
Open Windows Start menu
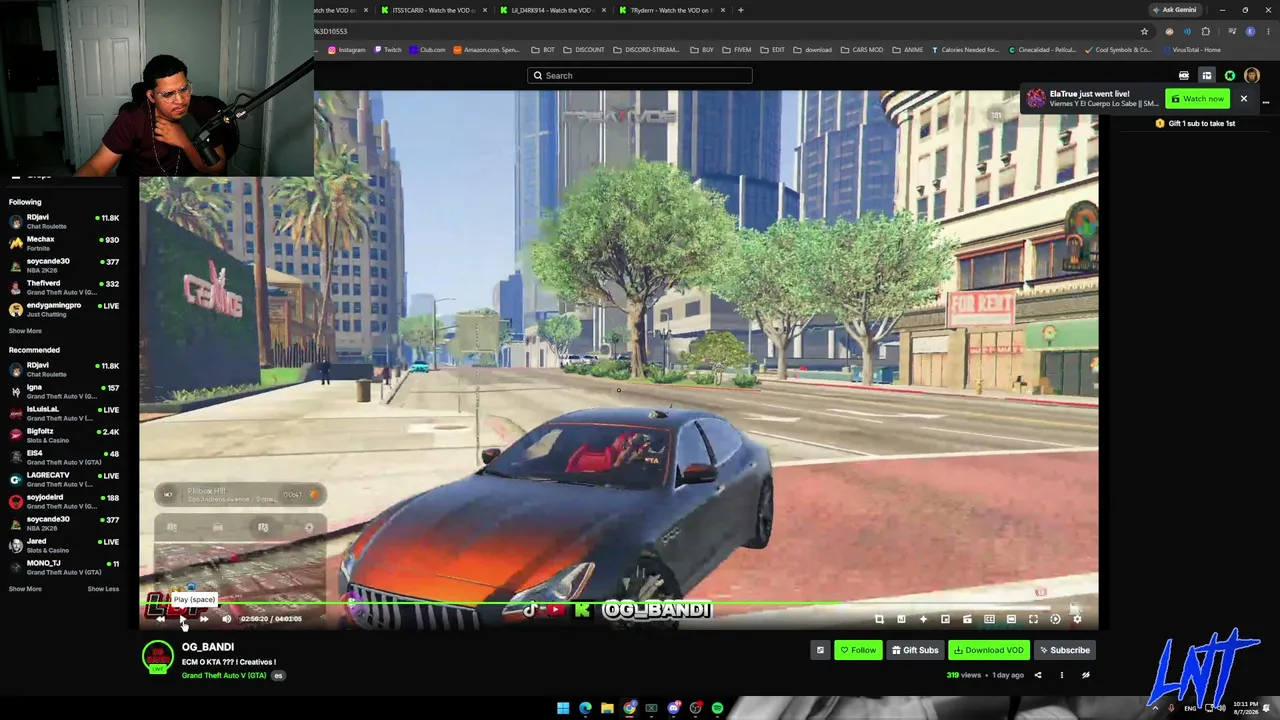click(x=563, y=709)
